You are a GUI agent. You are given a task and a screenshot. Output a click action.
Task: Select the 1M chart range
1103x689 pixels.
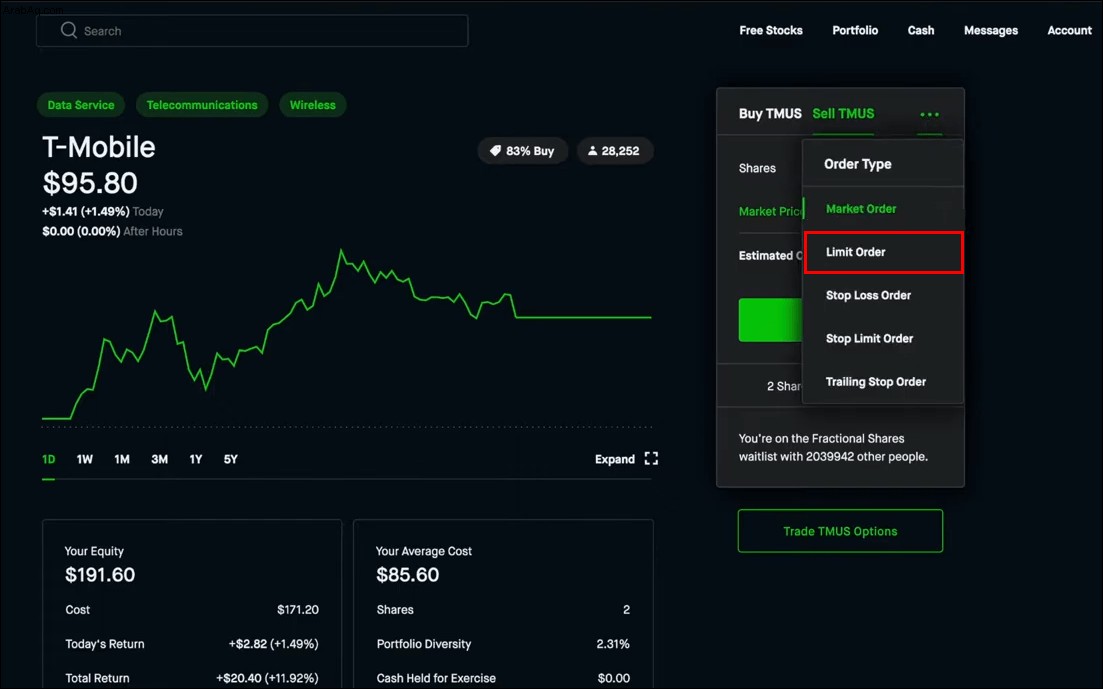[122, 460]
